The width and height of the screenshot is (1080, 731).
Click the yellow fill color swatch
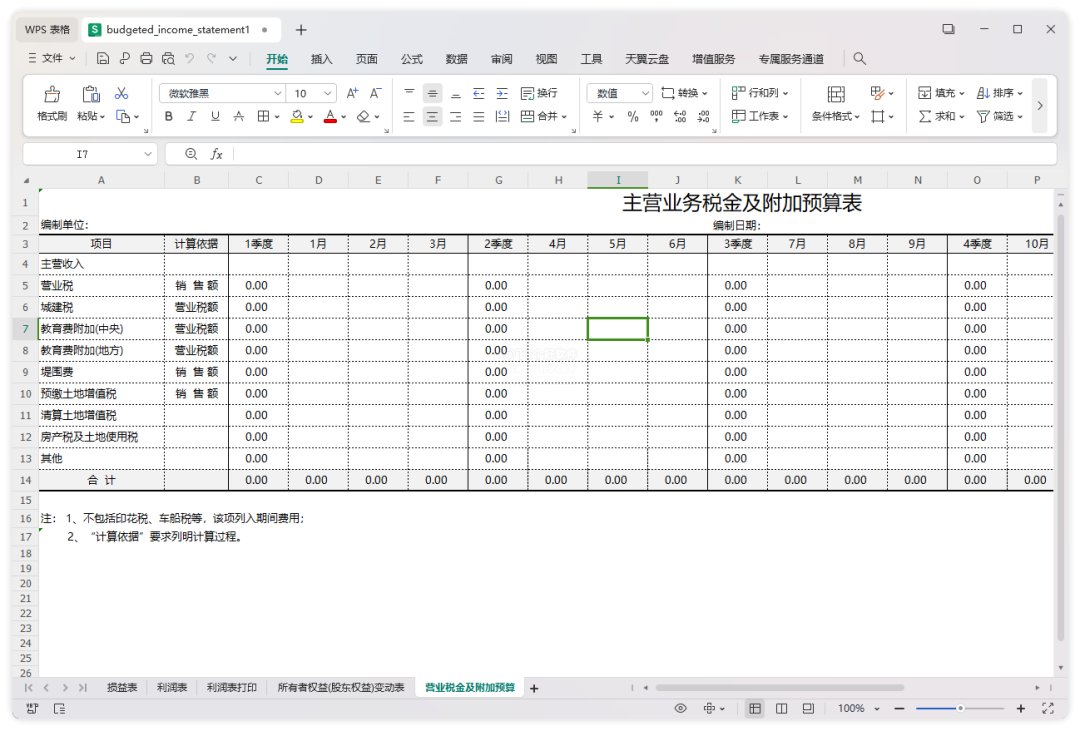[x=297, y=117]
